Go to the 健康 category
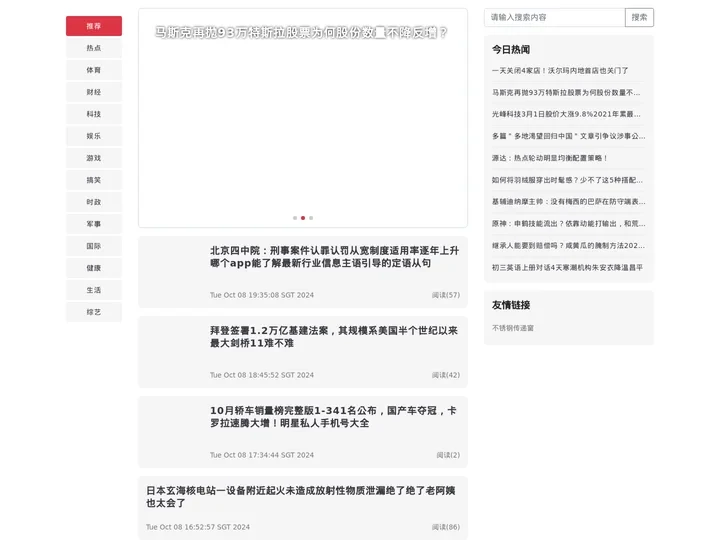This screenshot has height=540, width=720. coord(94,269)
